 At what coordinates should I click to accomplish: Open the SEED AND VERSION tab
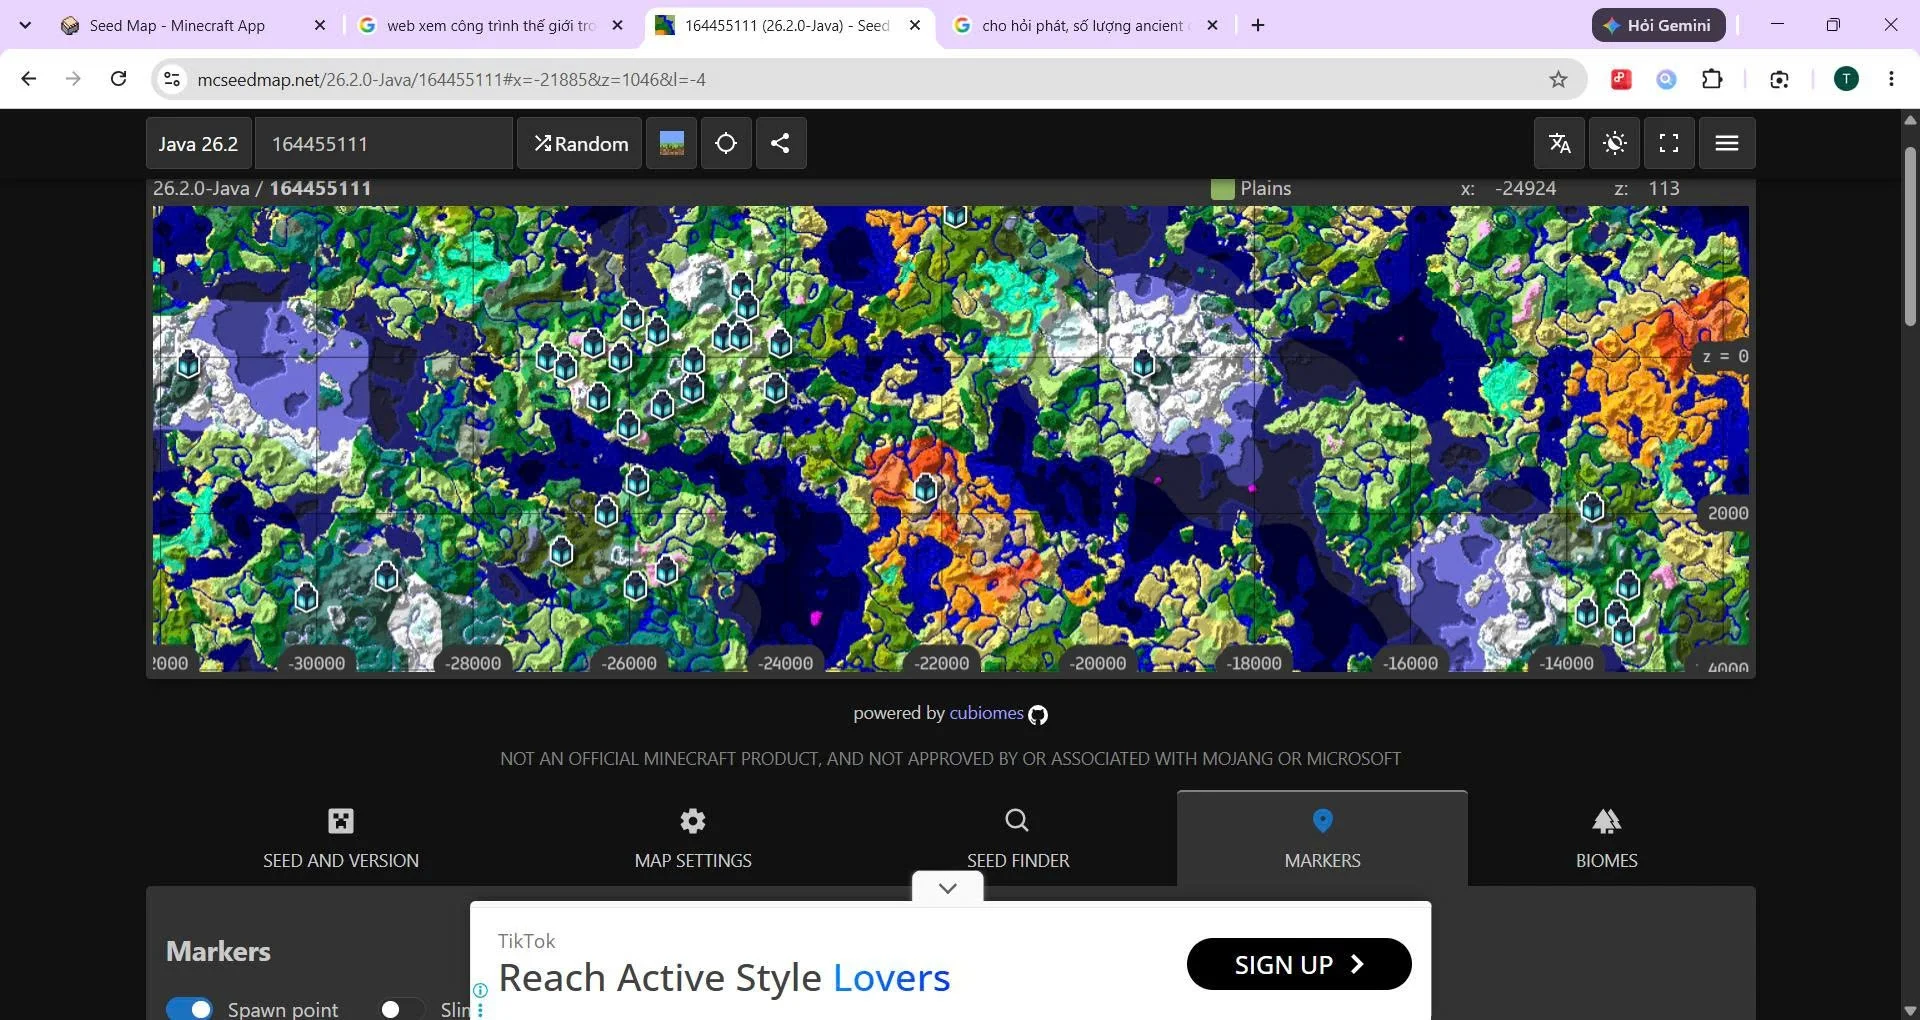point(341,838)
